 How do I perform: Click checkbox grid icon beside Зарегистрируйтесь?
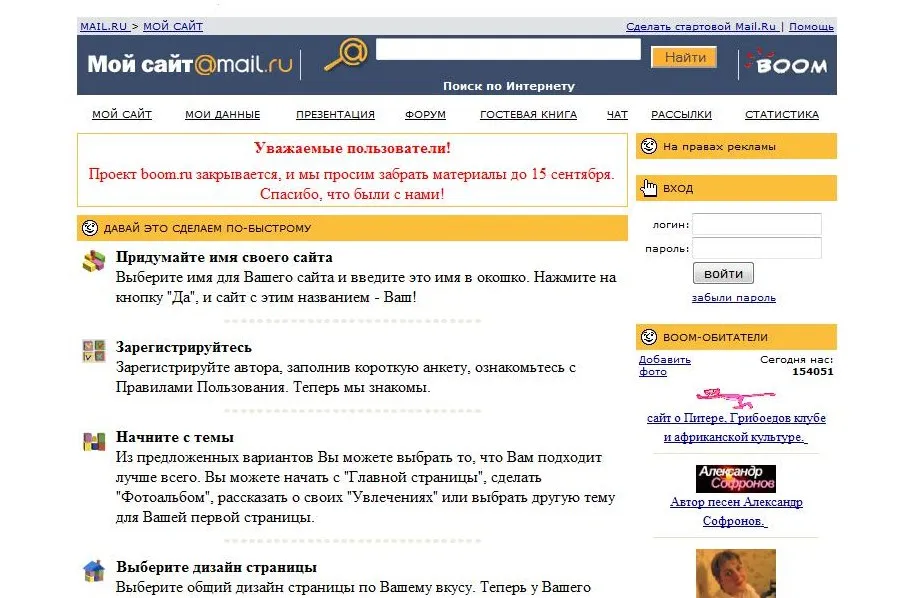tap(94, 351)
